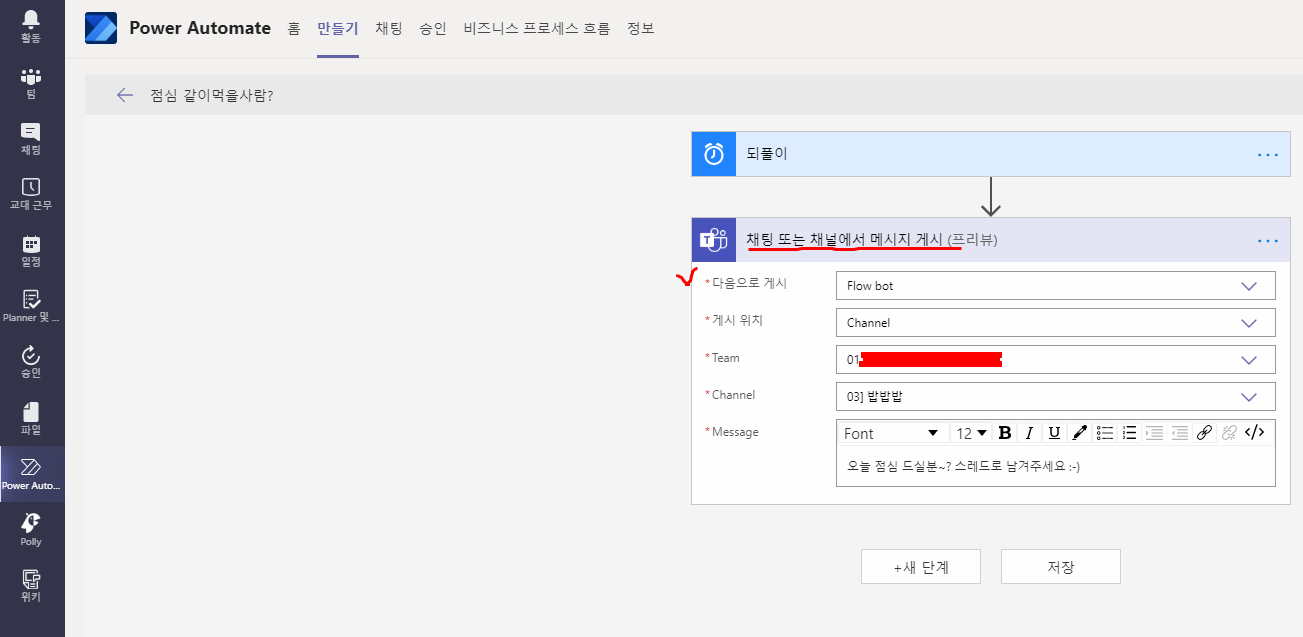The image size is (1303, 637).
Task: Open Calendar (일정) in sidebar
Action: [31, 250]
